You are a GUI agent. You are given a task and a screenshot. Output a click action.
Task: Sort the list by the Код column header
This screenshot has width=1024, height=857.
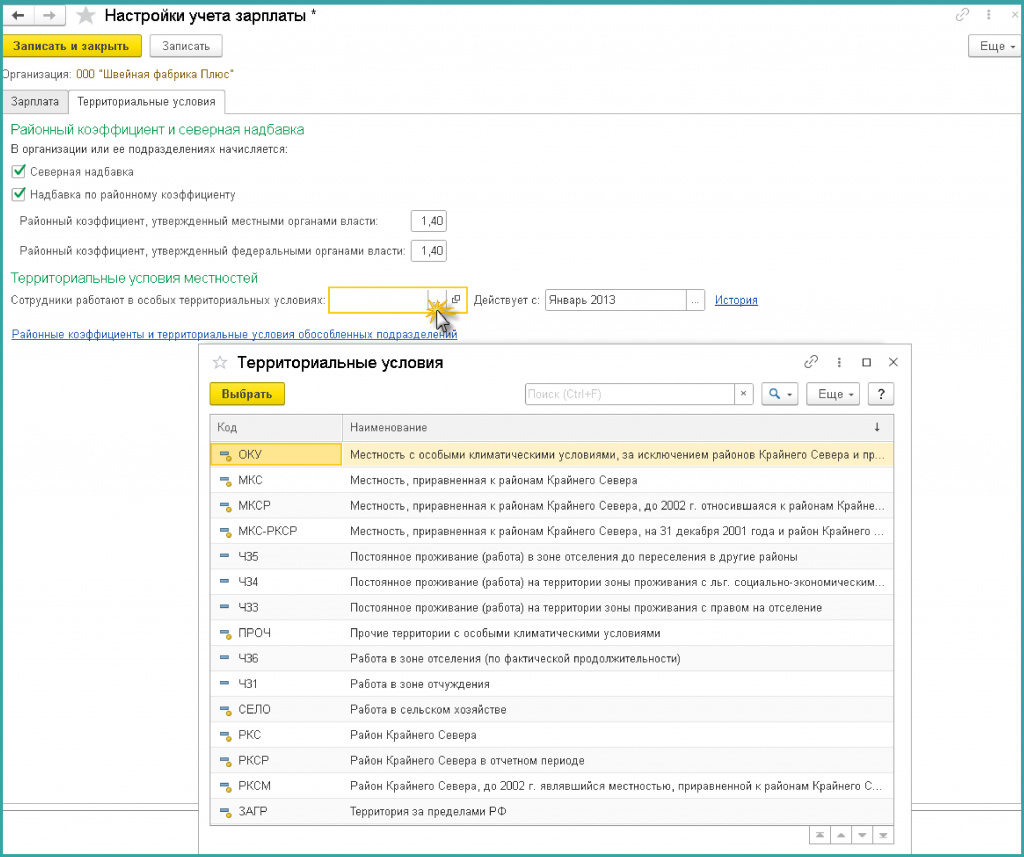(x=276, y=427)
